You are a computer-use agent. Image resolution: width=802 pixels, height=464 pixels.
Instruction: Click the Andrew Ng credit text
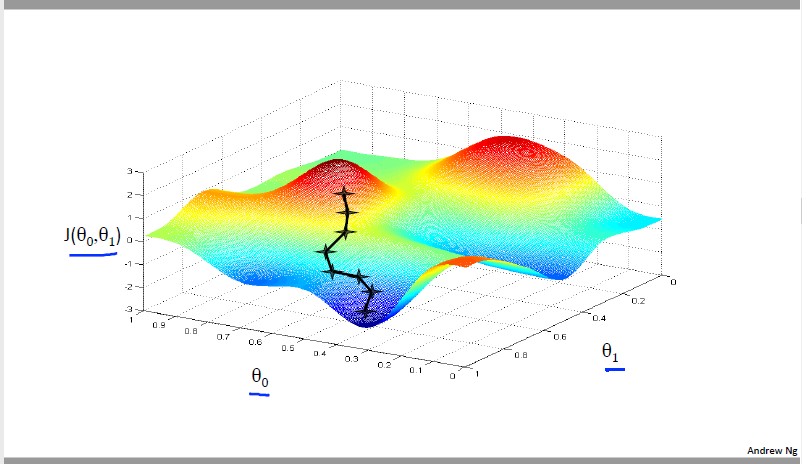pyautogui.click(x=772, y=451)
